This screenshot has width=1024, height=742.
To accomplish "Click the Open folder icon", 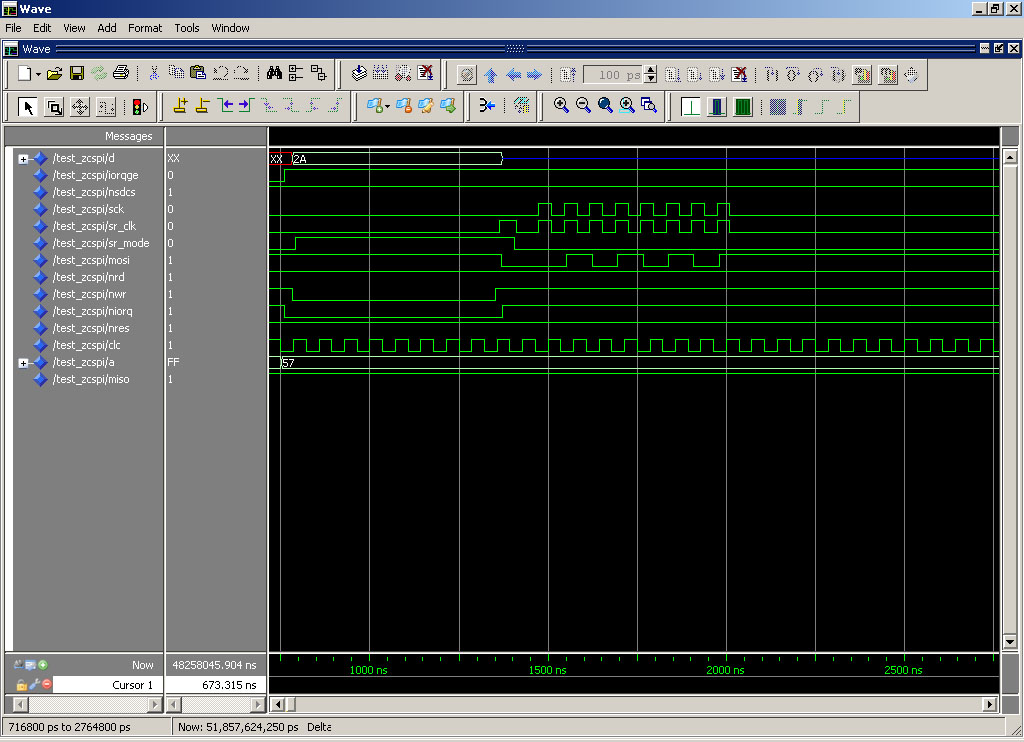I will 55,74.
